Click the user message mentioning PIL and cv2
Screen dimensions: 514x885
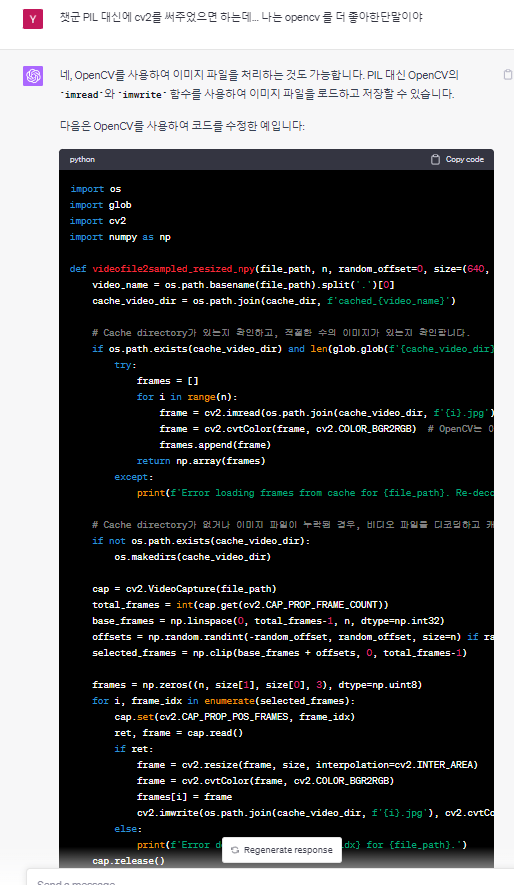(241, 17)
